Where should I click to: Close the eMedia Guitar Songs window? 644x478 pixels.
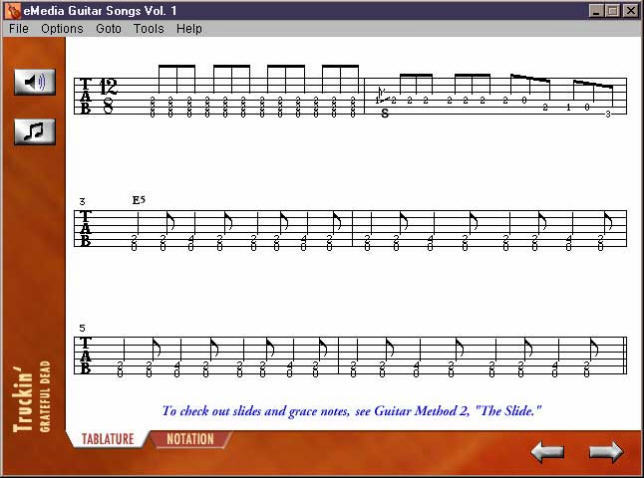tap(630, 11)
